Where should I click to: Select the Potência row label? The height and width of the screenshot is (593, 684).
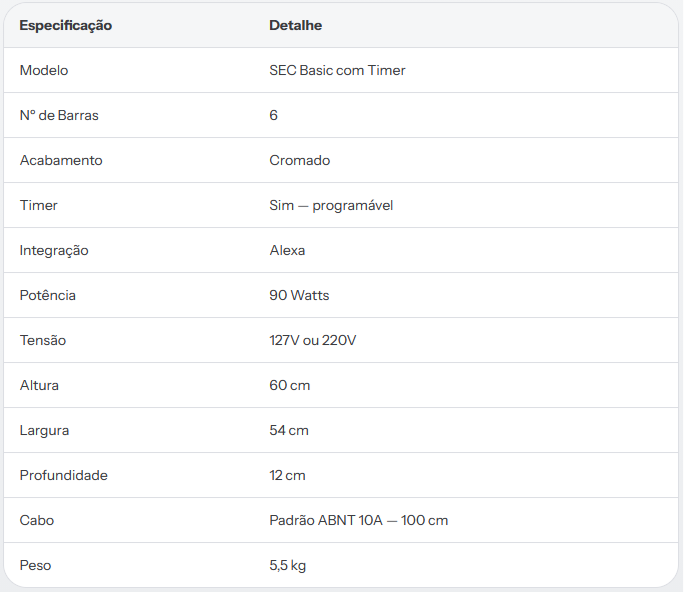click(48, 295)
